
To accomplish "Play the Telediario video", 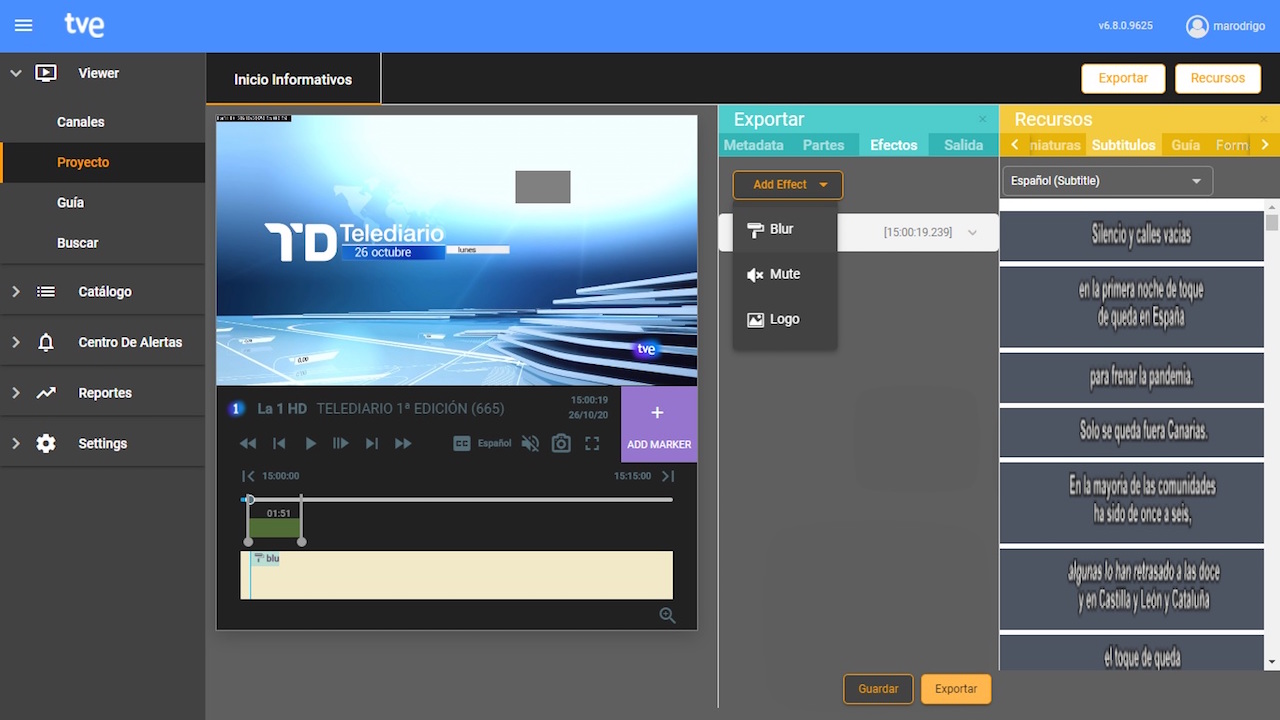I will pyautogui.click(x=310, y=443).
